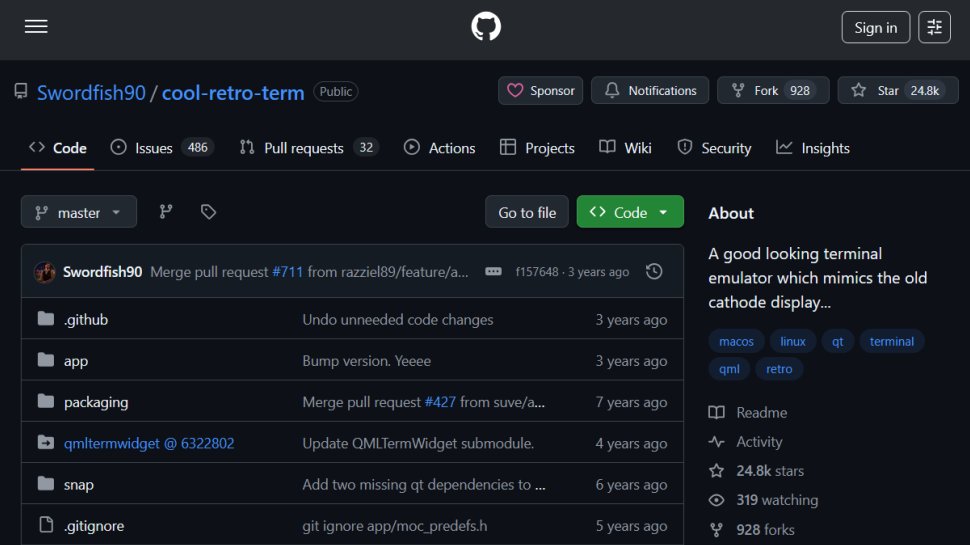Click 'git ignore app/moc_predefs.h' commit message
The width and height of the screenshot is (970, 545).
coord(395,526)
